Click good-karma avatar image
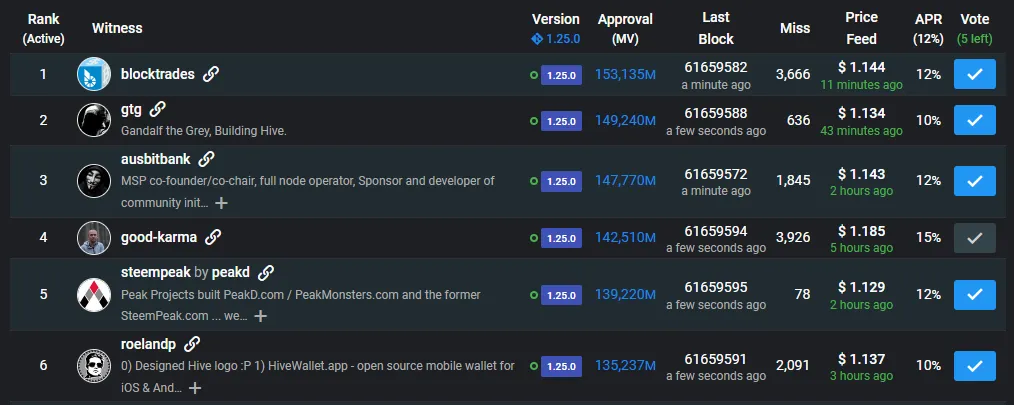 coord(94,237)
